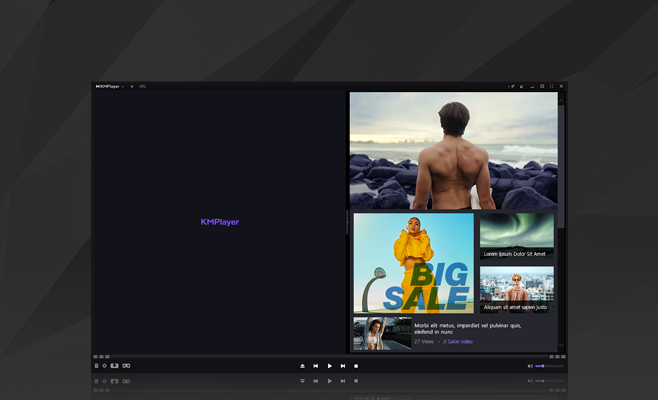Viewport: 658px width, 400px height.
Task: Collapse the side panel using divider handle
Action: click(347, 222)
